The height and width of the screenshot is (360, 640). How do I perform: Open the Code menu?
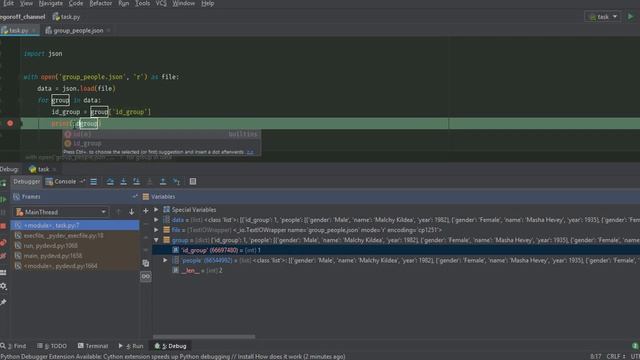click(76, 3)
